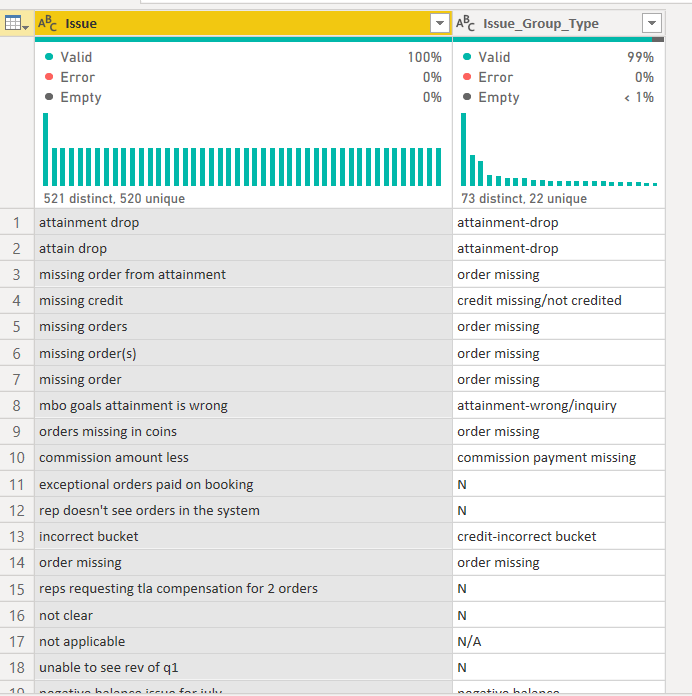Select the 'mbo goals attainment is wrong' cell

(x=243, y=405)
